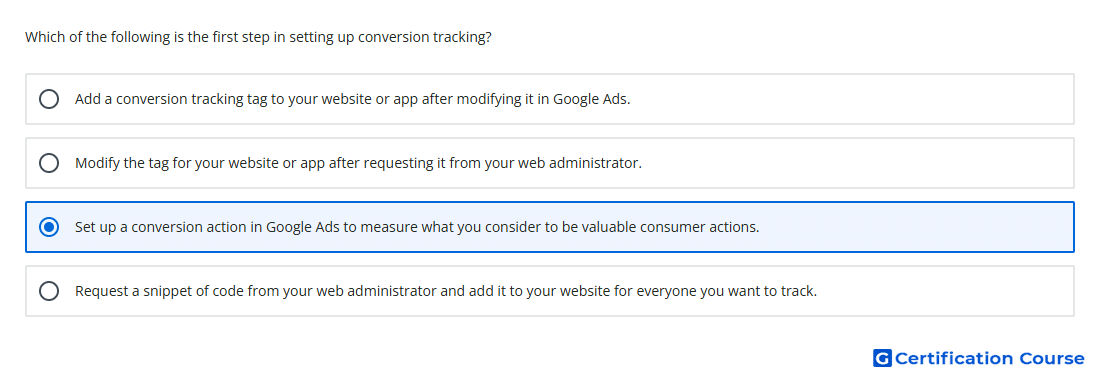Open the "Certification Course" watermark text
The width and height of the screenshot is (1100, 377).
point(989,358)
